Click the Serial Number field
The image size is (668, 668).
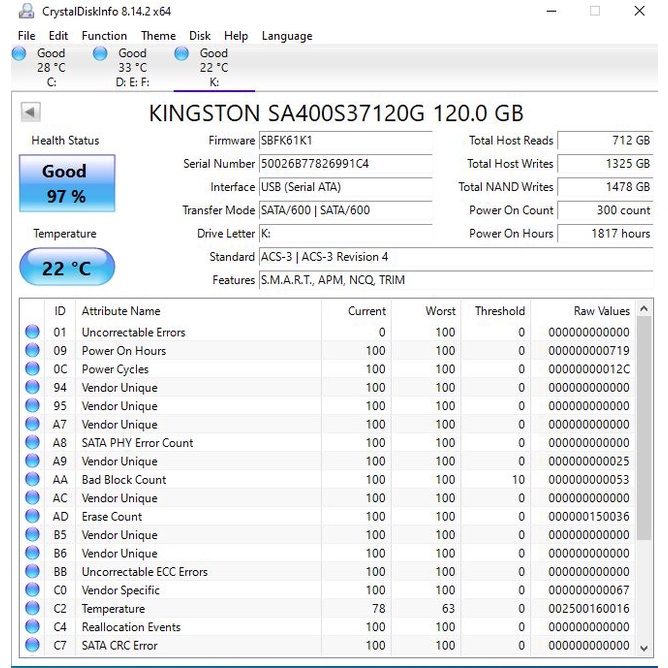345,164
